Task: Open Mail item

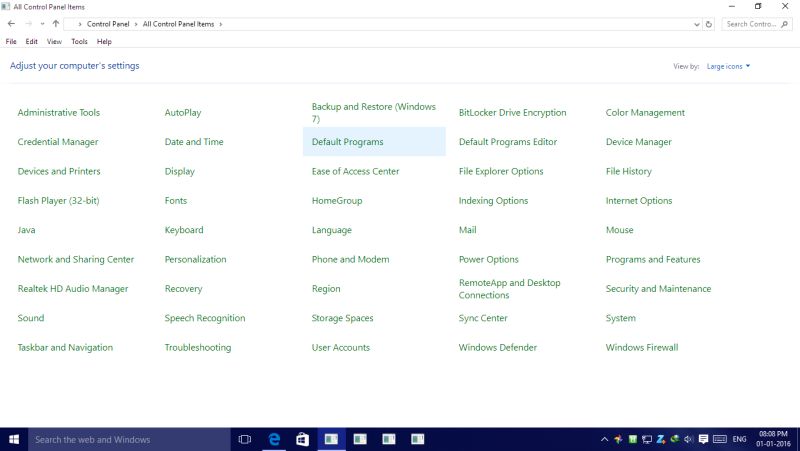Action: click(467, 230)
